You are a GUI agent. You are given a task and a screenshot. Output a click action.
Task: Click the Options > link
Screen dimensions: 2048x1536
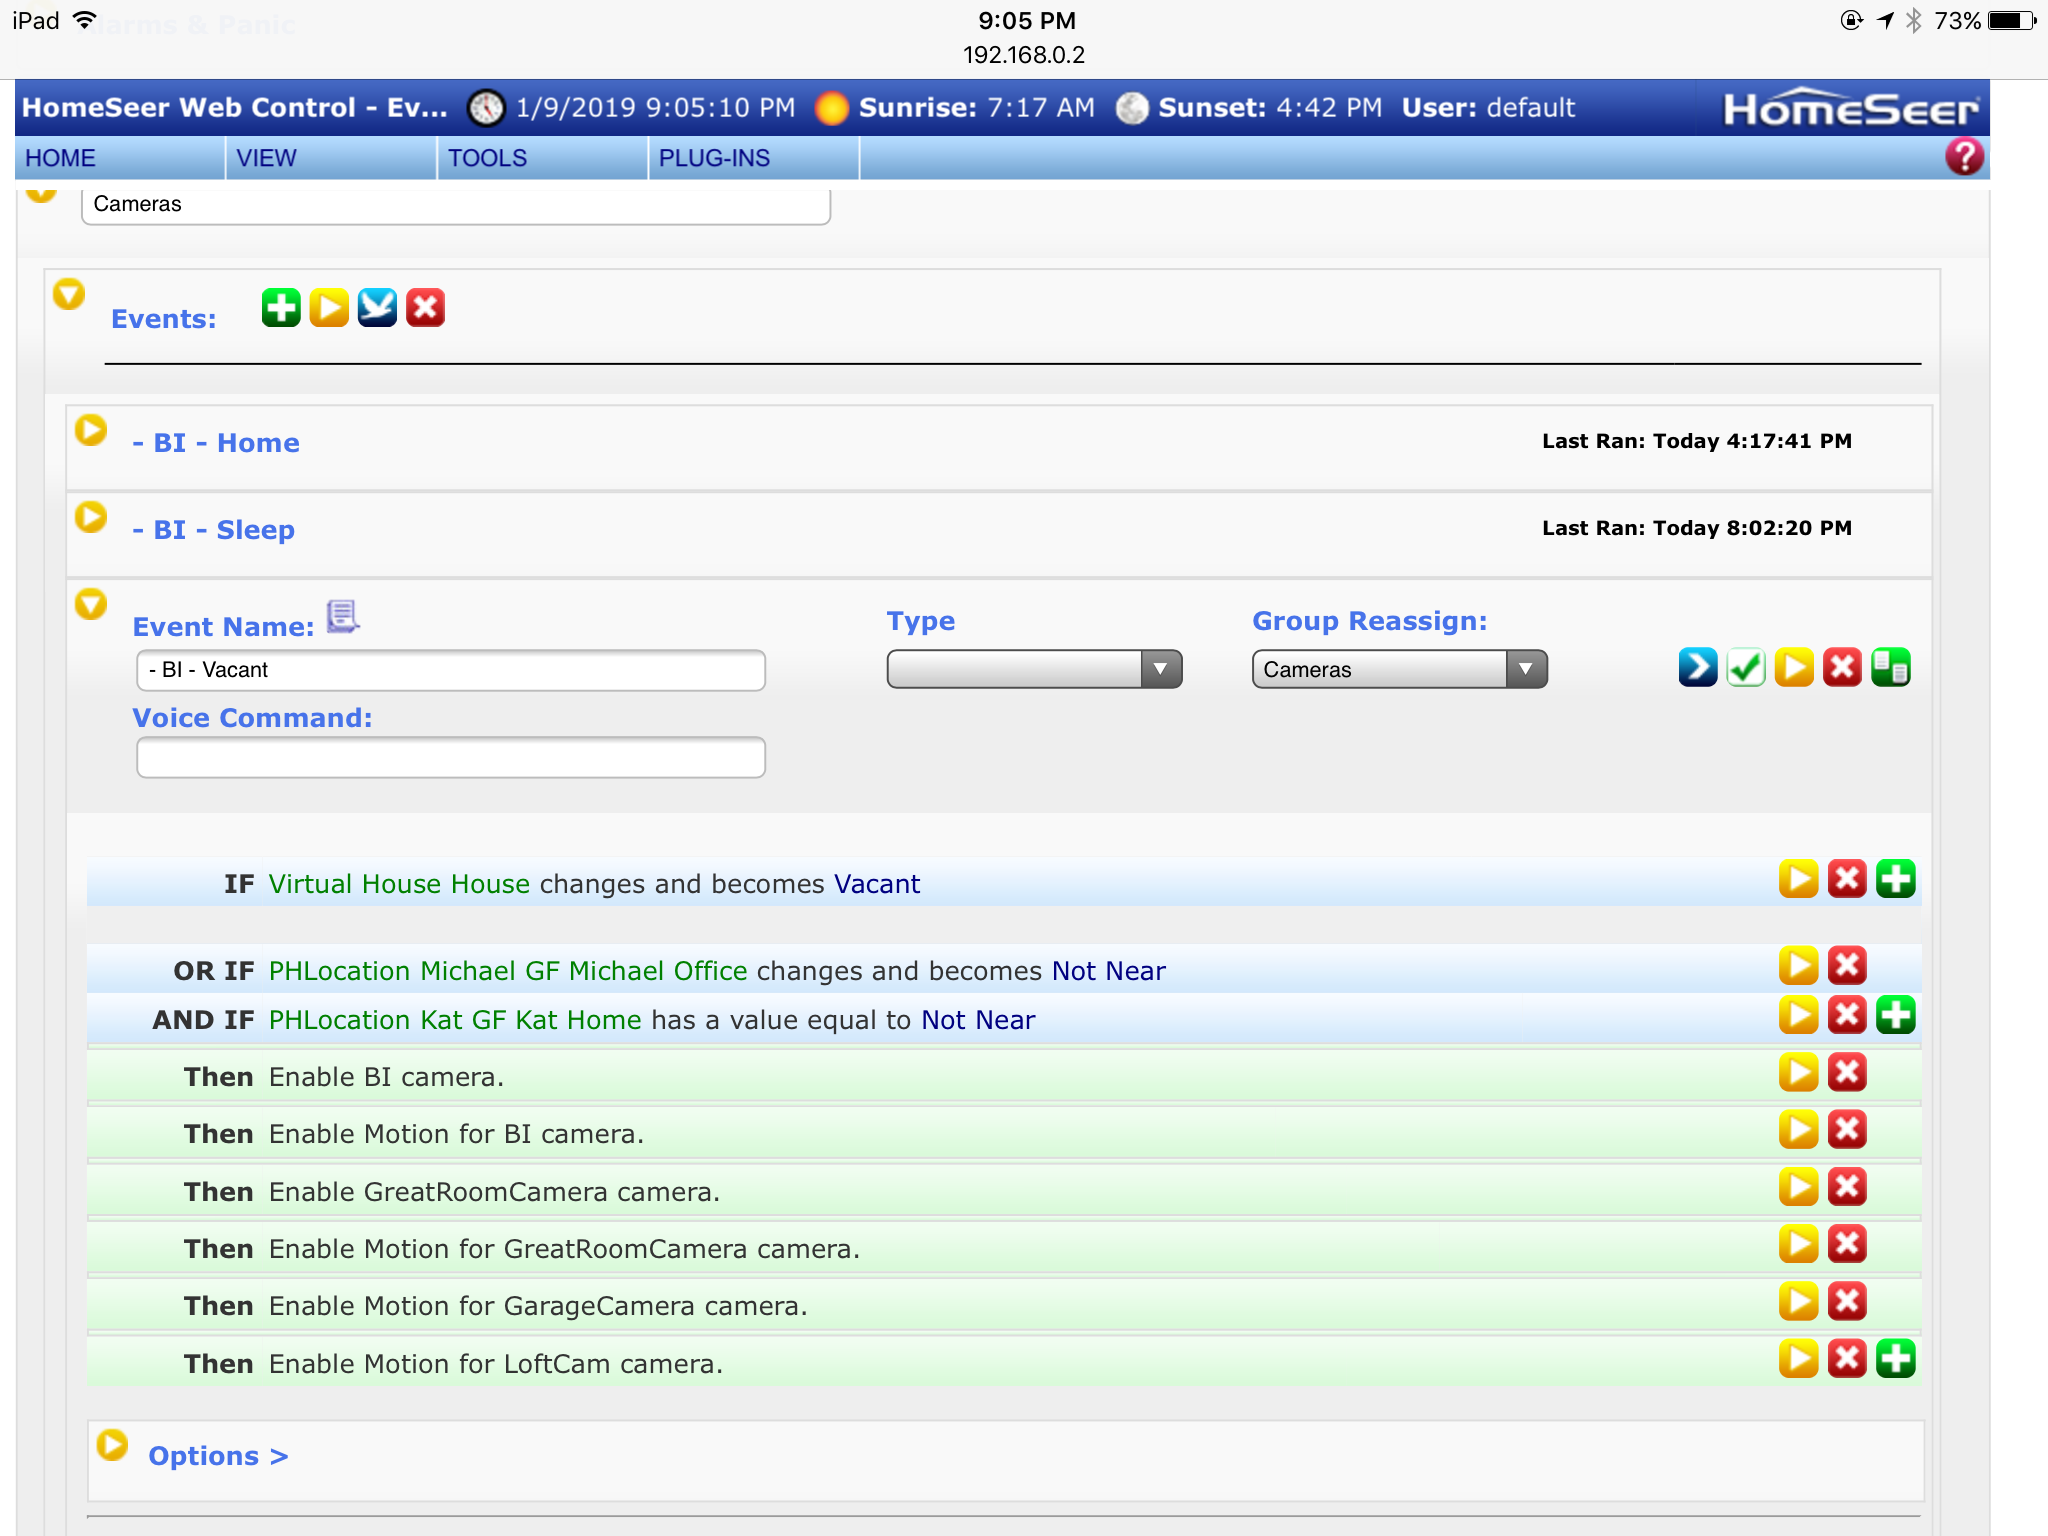point(218,1456)
